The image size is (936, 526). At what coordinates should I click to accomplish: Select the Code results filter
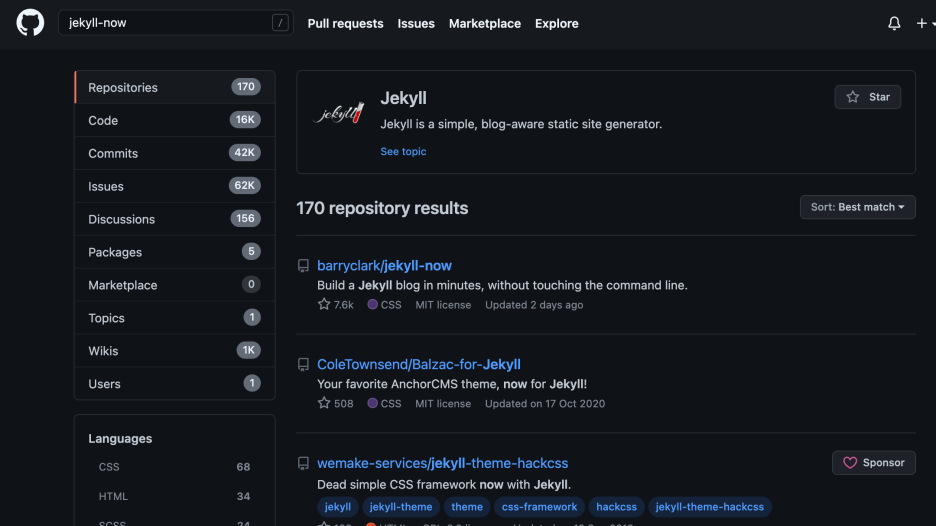[174, 120]
